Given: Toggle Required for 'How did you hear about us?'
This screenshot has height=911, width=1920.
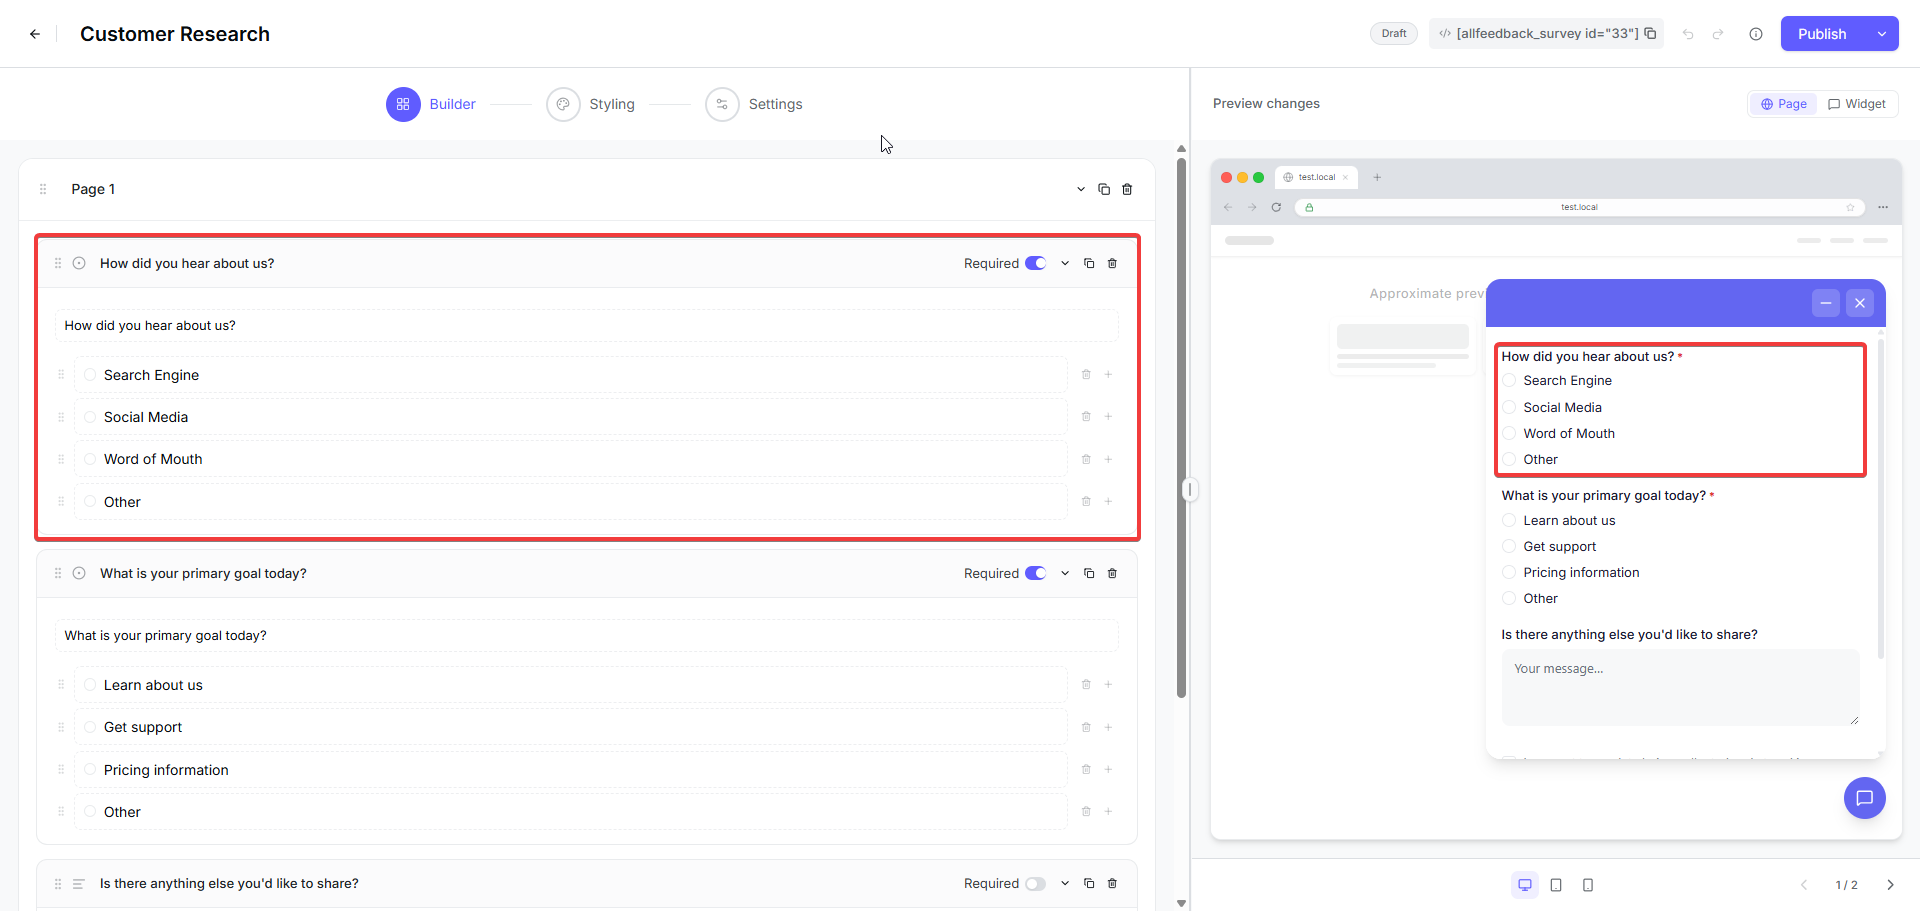Looking at the screenshot, I should coord(1036,264).
